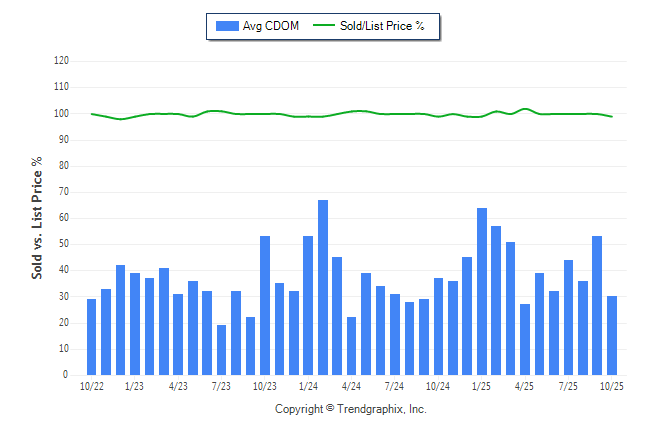
Task: Select the 1/25 bar in the chart
Action: [x=482, y=291]
